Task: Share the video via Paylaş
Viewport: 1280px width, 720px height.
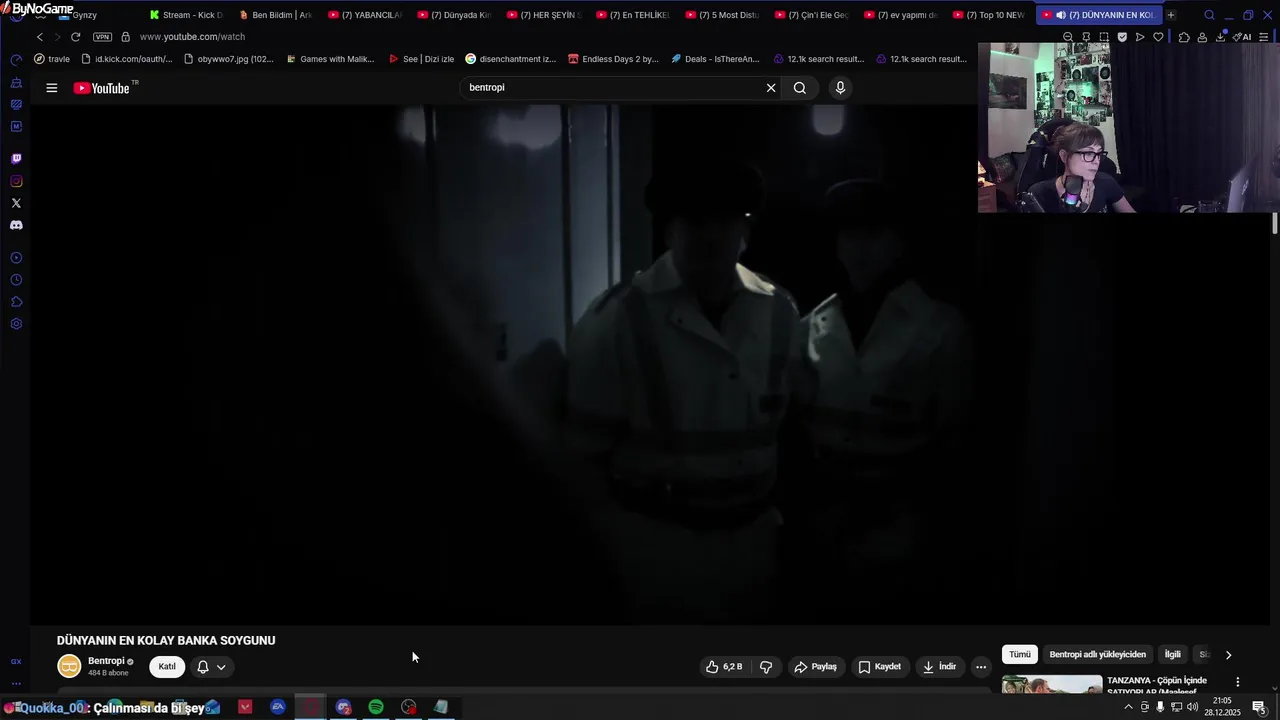Action: click(x=816, y=667)
